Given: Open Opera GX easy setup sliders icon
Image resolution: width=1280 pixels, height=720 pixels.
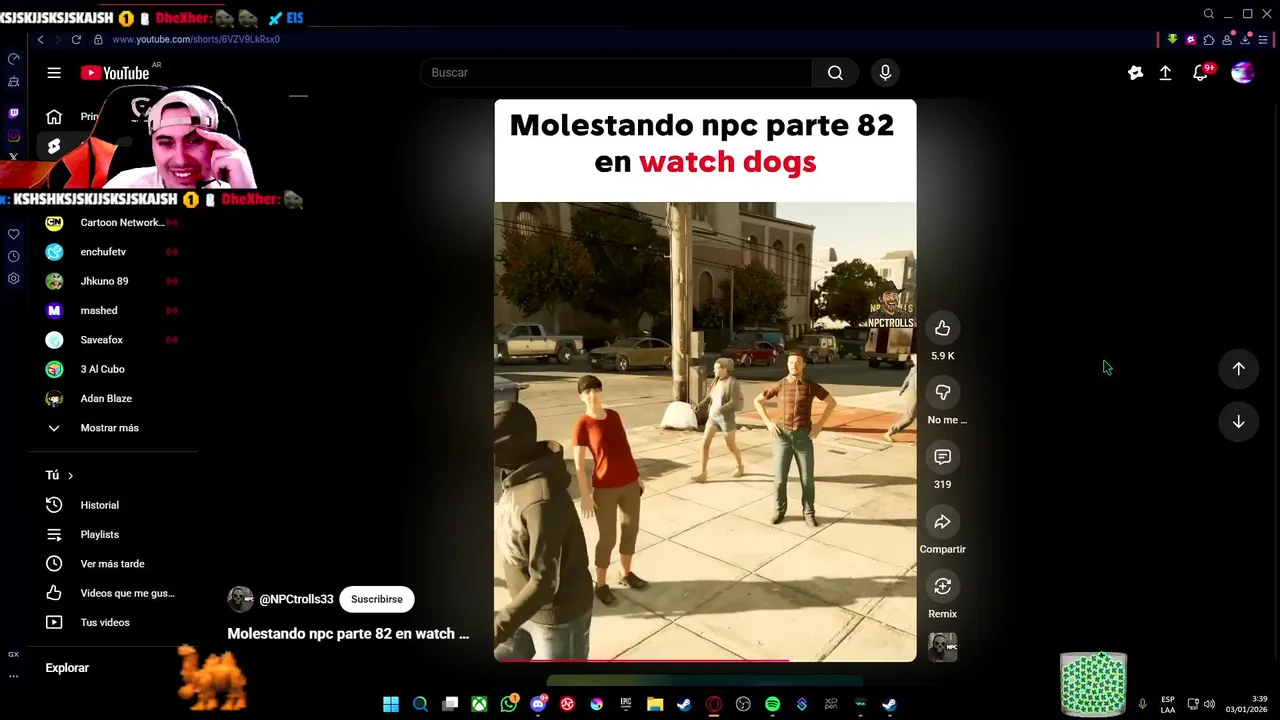Looking at the screenshot, I should pyautogui.click(x=1263, y=40).
